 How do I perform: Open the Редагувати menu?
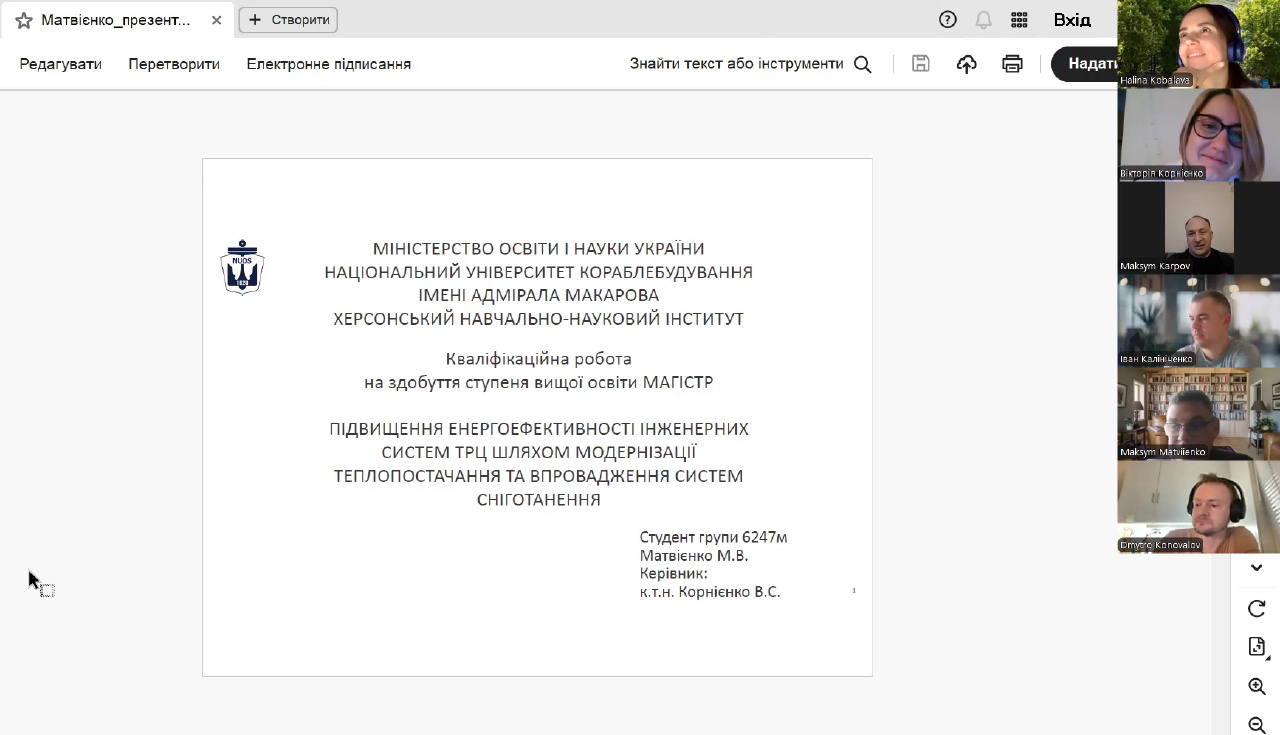(x=61, y=64)
